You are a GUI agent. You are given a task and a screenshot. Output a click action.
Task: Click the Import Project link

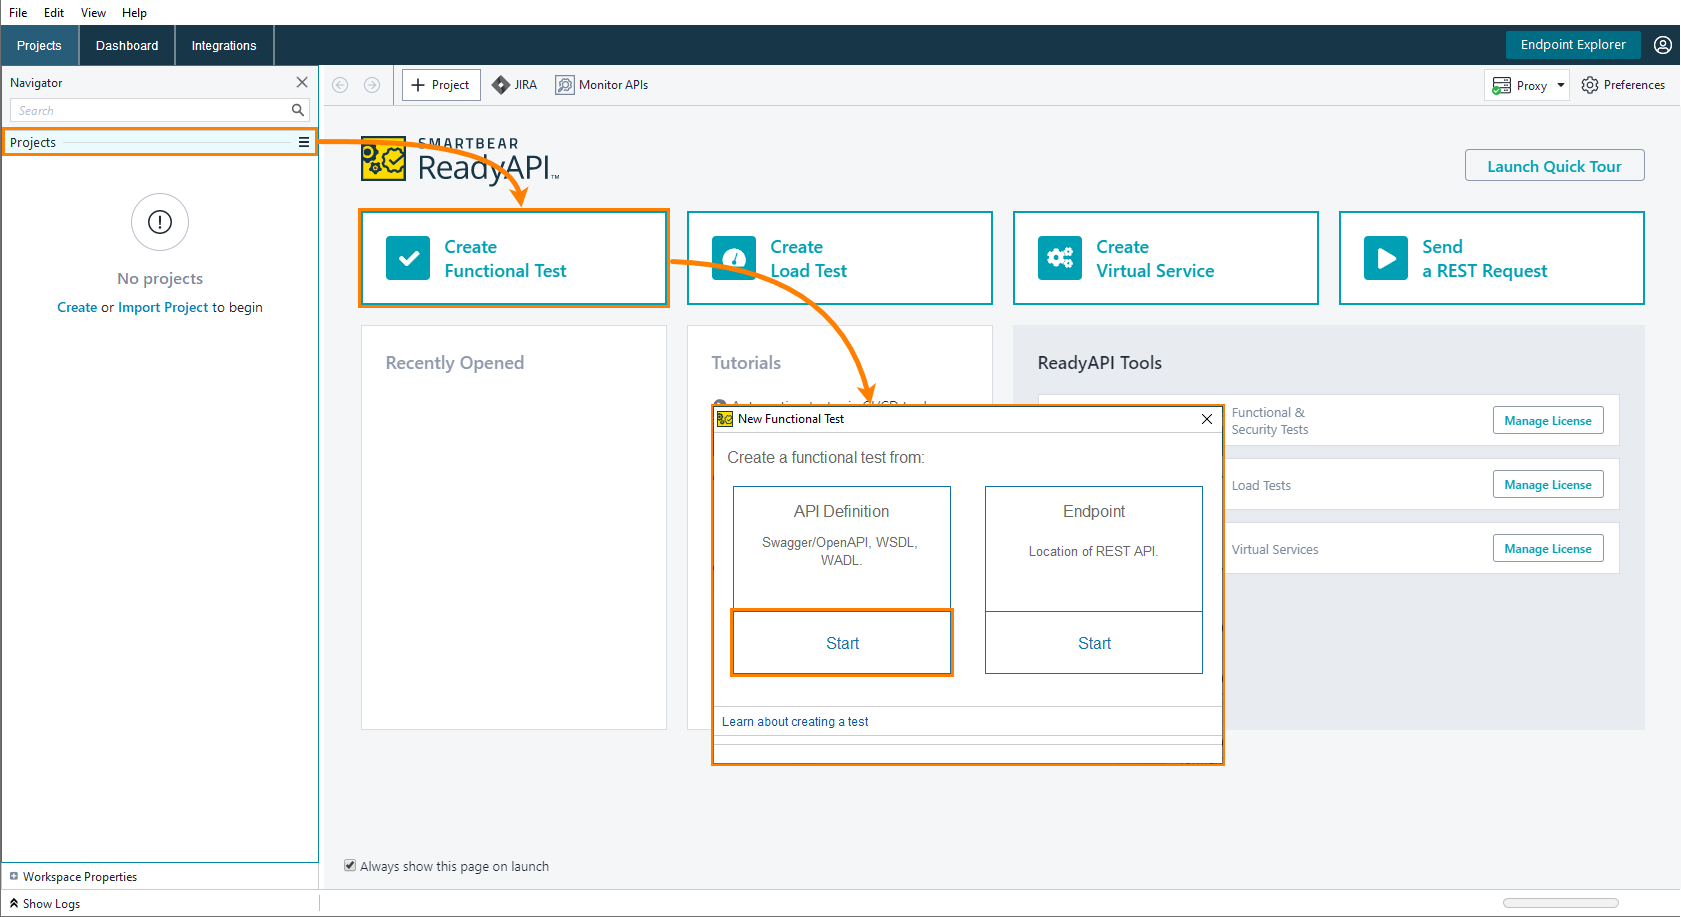[x=163, y=307]
